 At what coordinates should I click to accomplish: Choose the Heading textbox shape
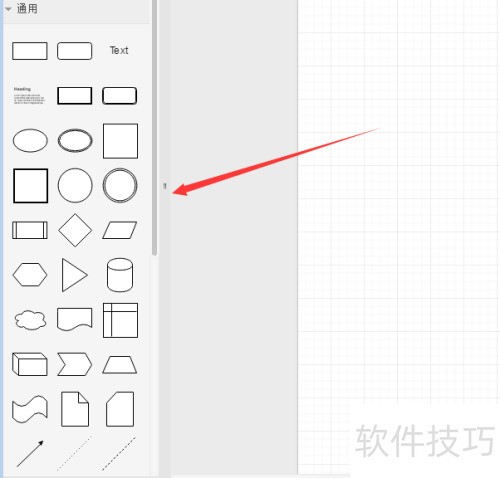click(29, 96)
